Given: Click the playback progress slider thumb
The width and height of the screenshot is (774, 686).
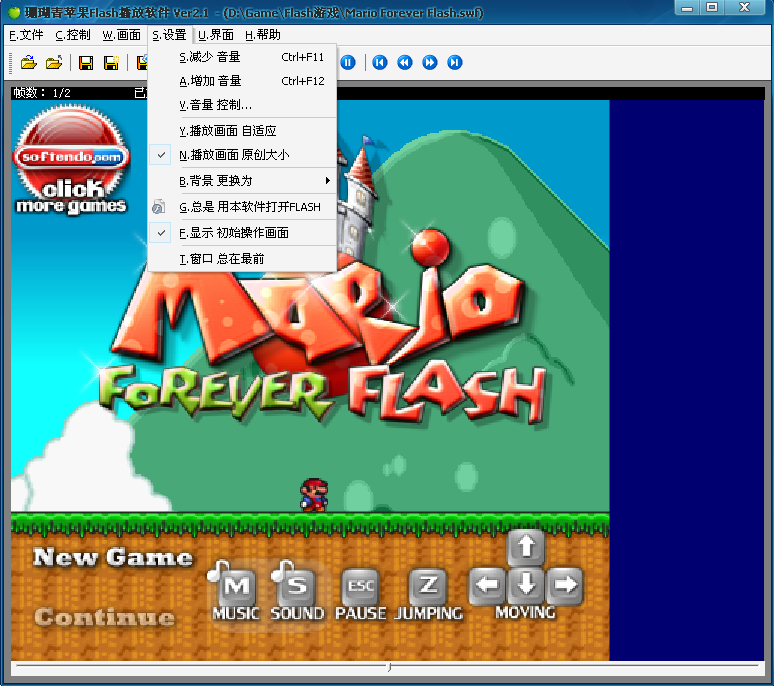Looking at the screenshot, I should [x=389, y=667].
